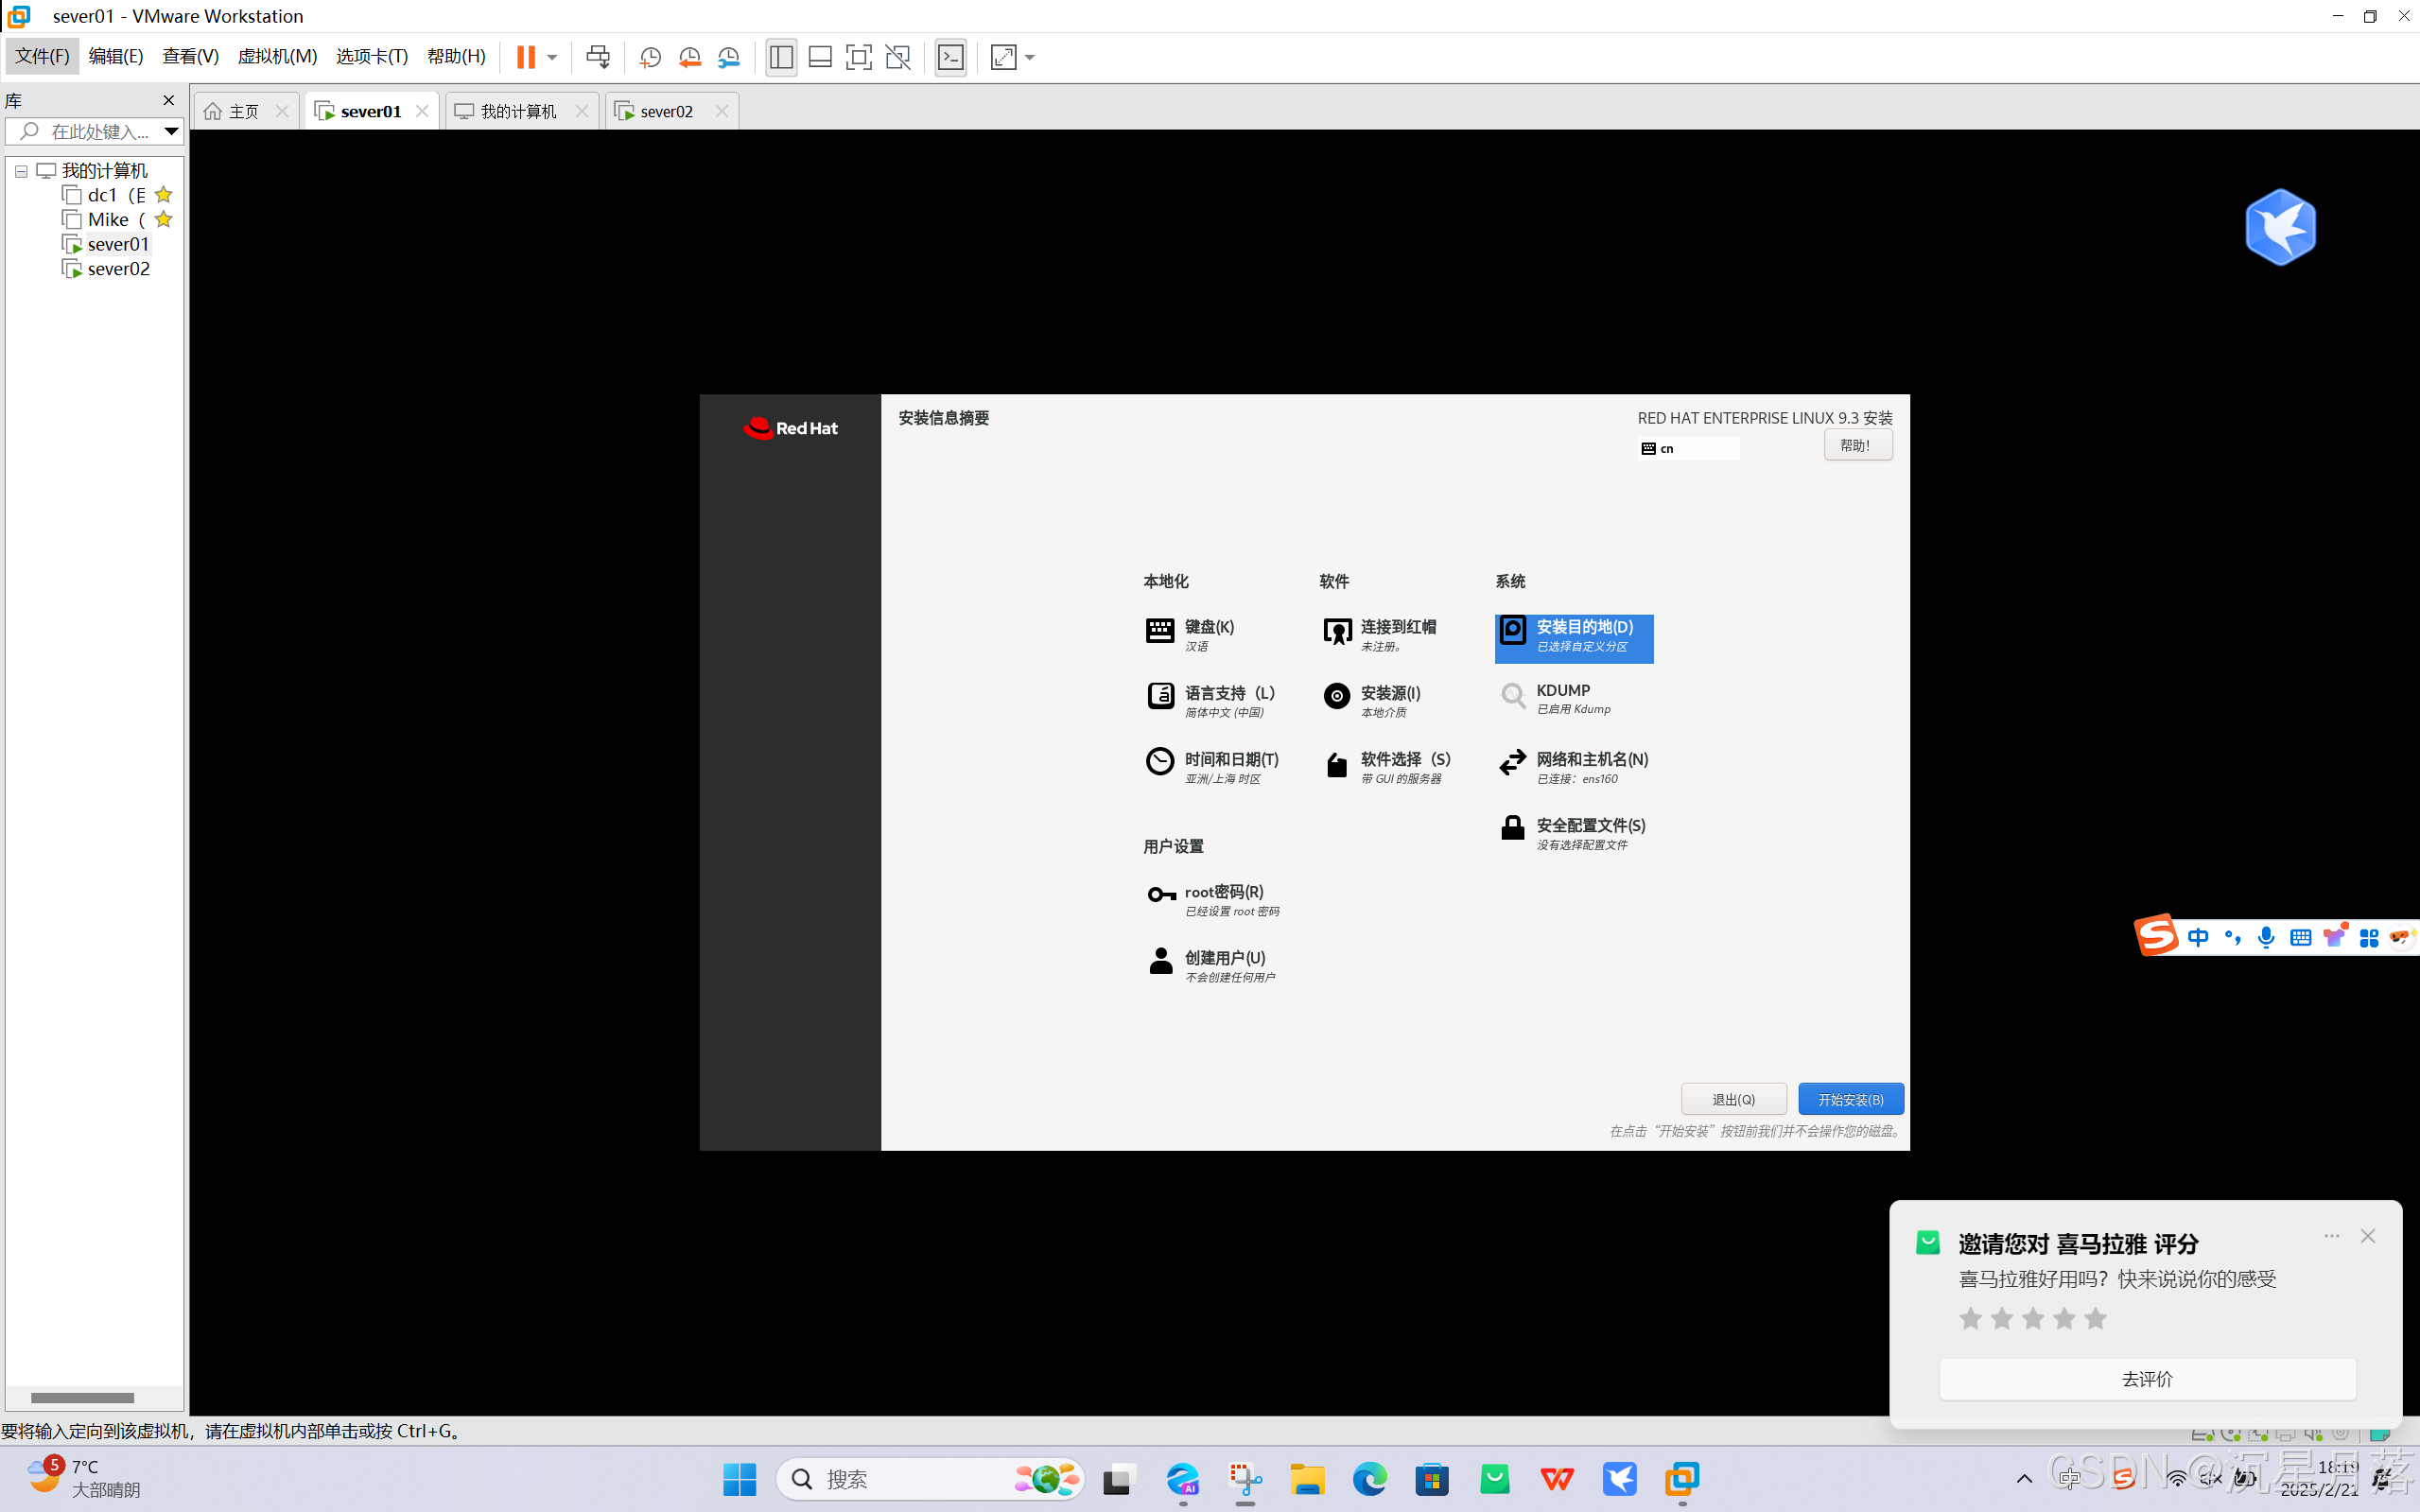Screen dimensions: 2420x1512
Task: Toggle the unity mode icon
Action: click(x=898, y=57)
